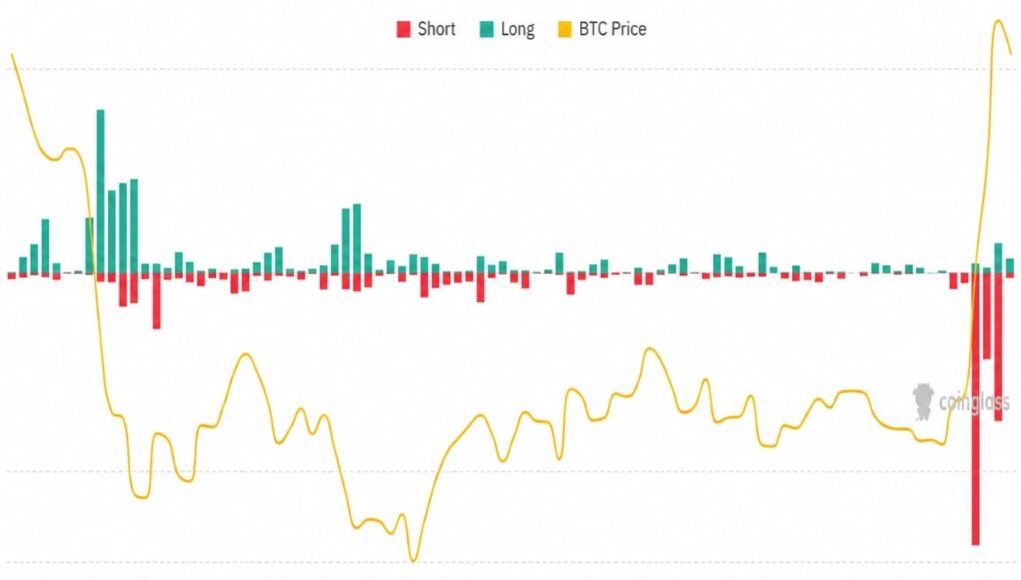
Task: Toggle the Short series legend label
Action: (x=436, y=29)
